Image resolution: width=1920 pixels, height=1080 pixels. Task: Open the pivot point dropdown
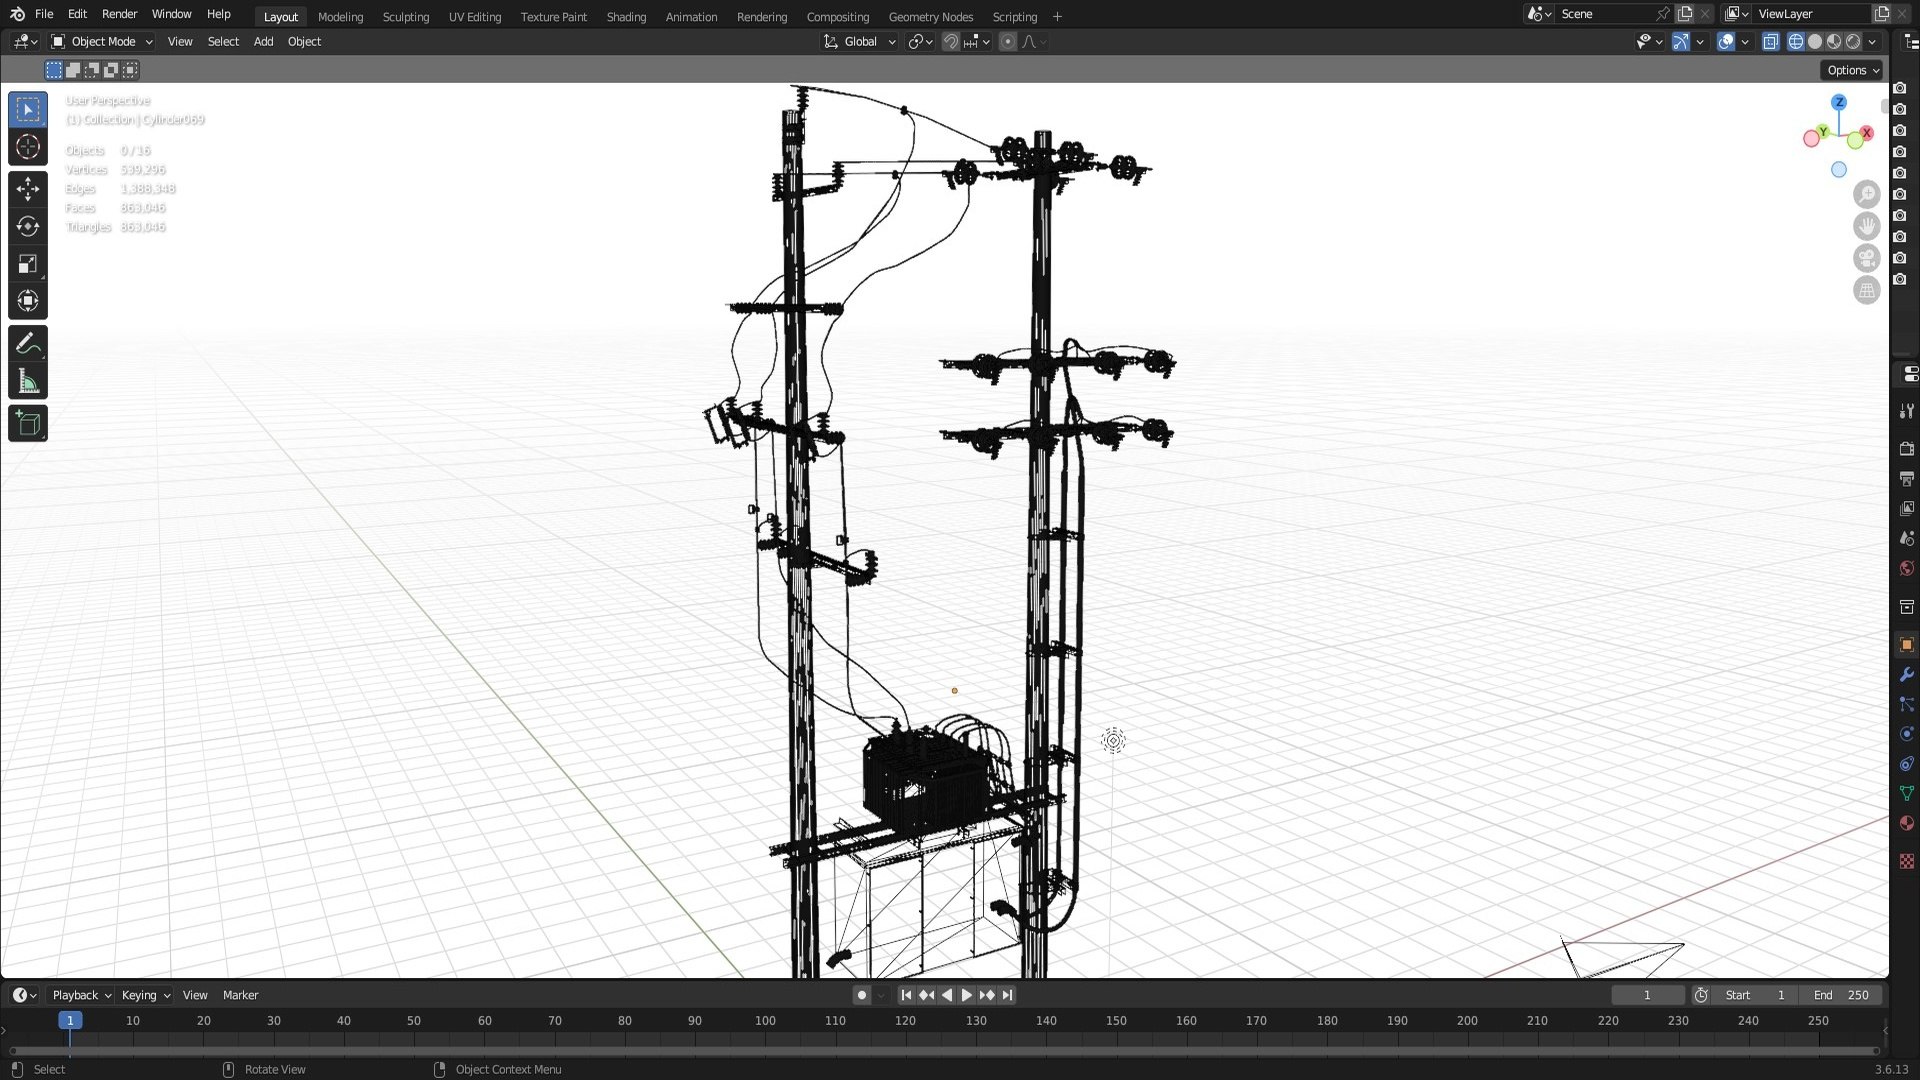coord(920,42)
